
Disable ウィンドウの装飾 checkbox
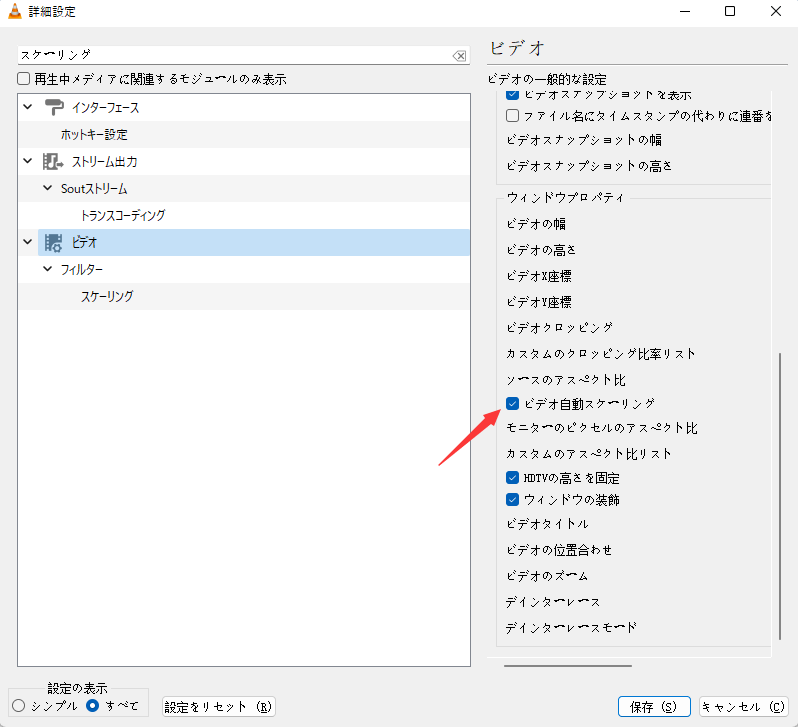click(513, 499)
